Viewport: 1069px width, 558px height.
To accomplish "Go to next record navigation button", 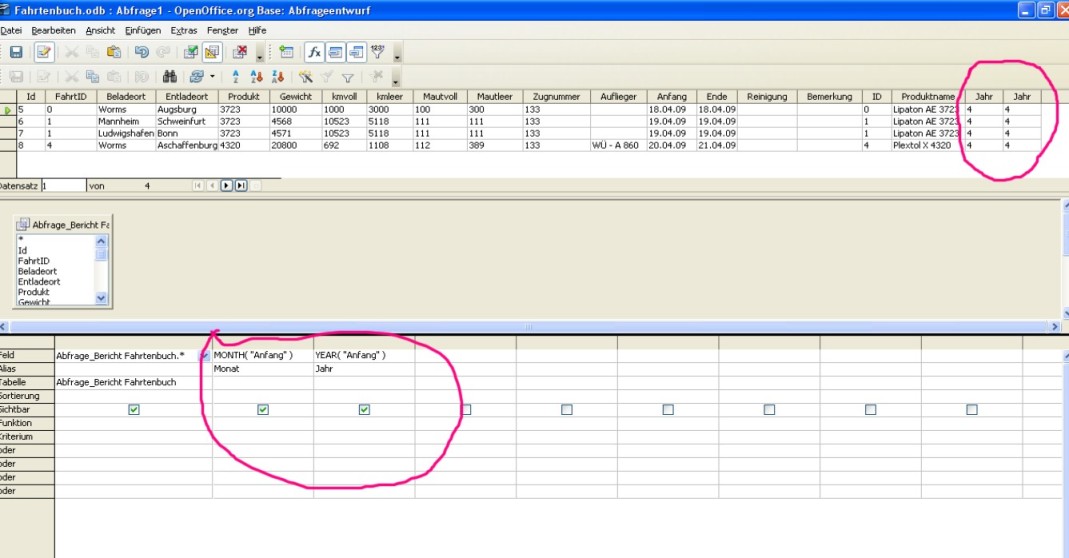I will (226, 186).
